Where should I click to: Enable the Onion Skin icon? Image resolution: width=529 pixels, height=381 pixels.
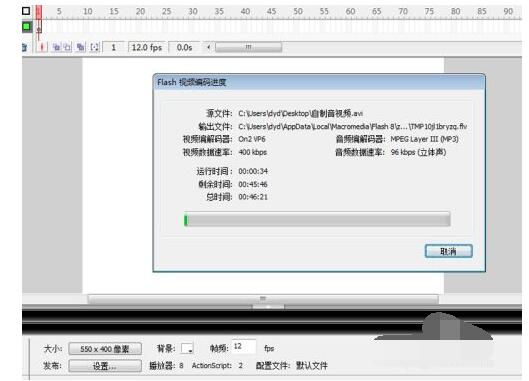57,47
